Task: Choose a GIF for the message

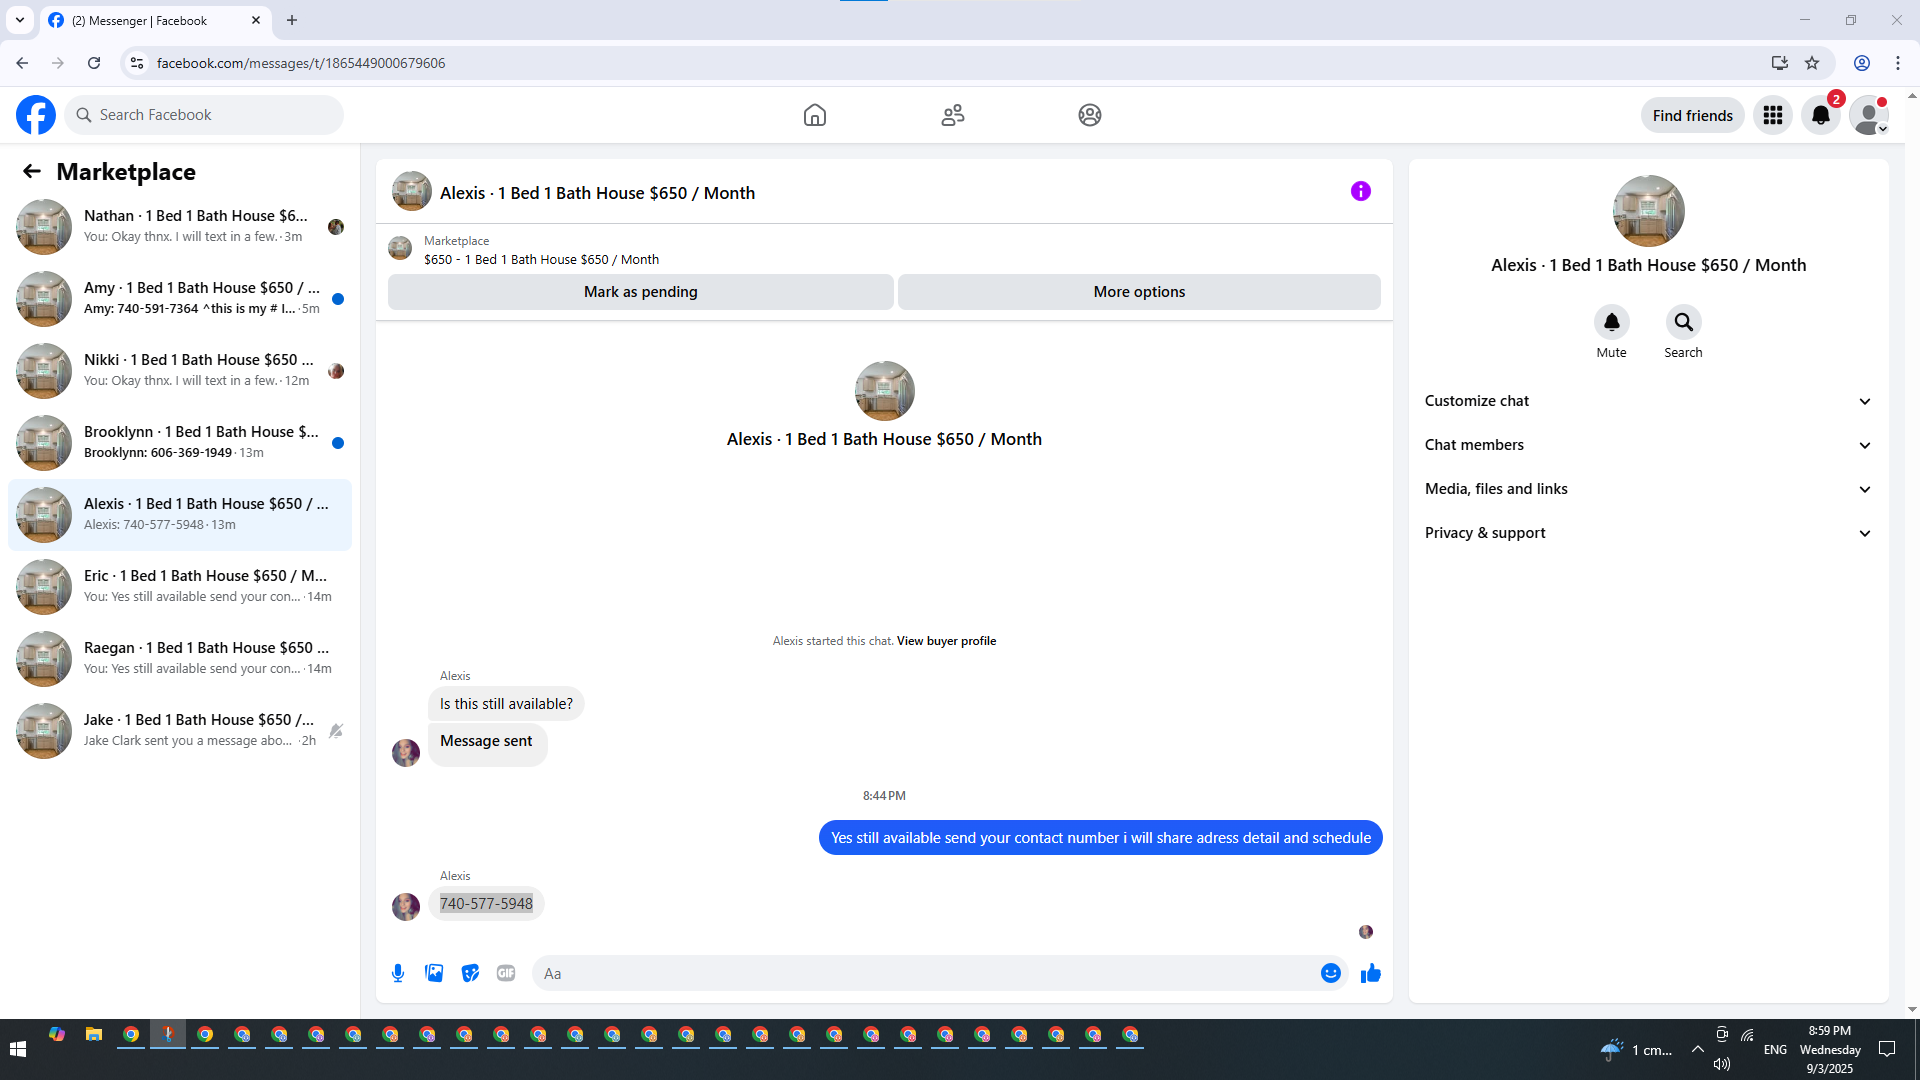Action: click(x=506, y=973)
